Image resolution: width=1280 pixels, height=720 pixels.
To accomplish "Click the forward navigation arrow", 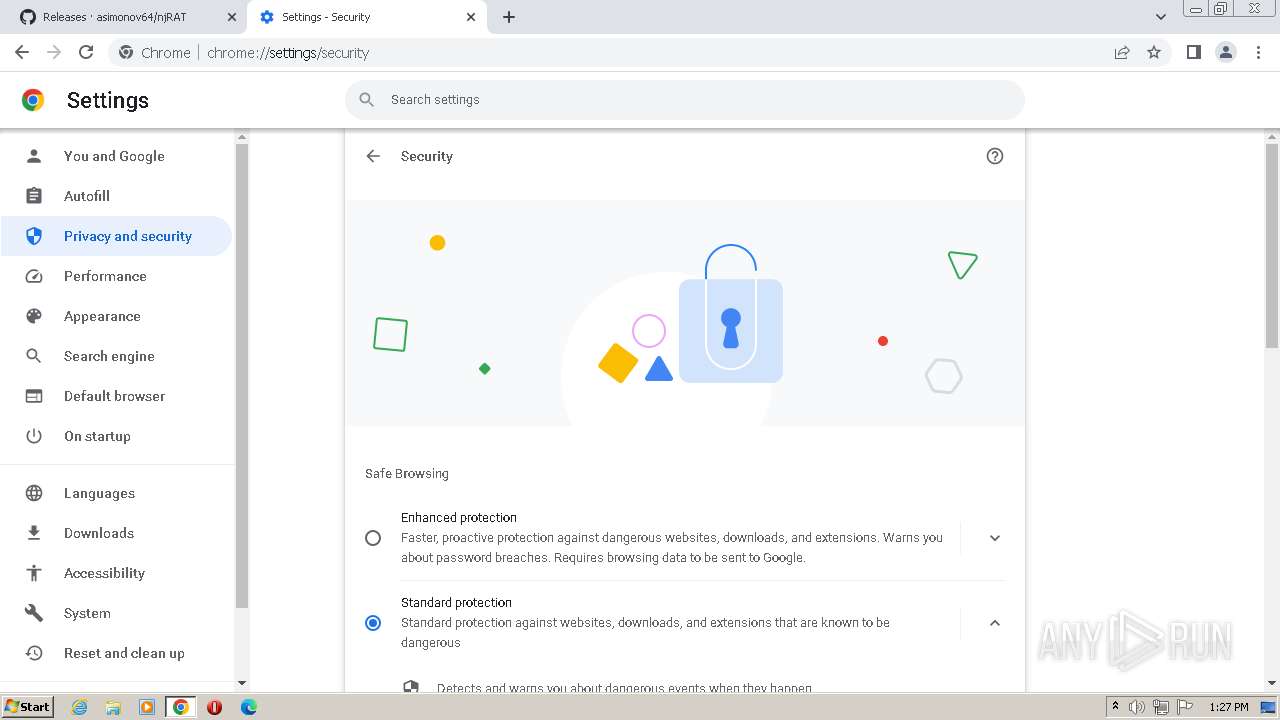I will (x=54, y=52).
